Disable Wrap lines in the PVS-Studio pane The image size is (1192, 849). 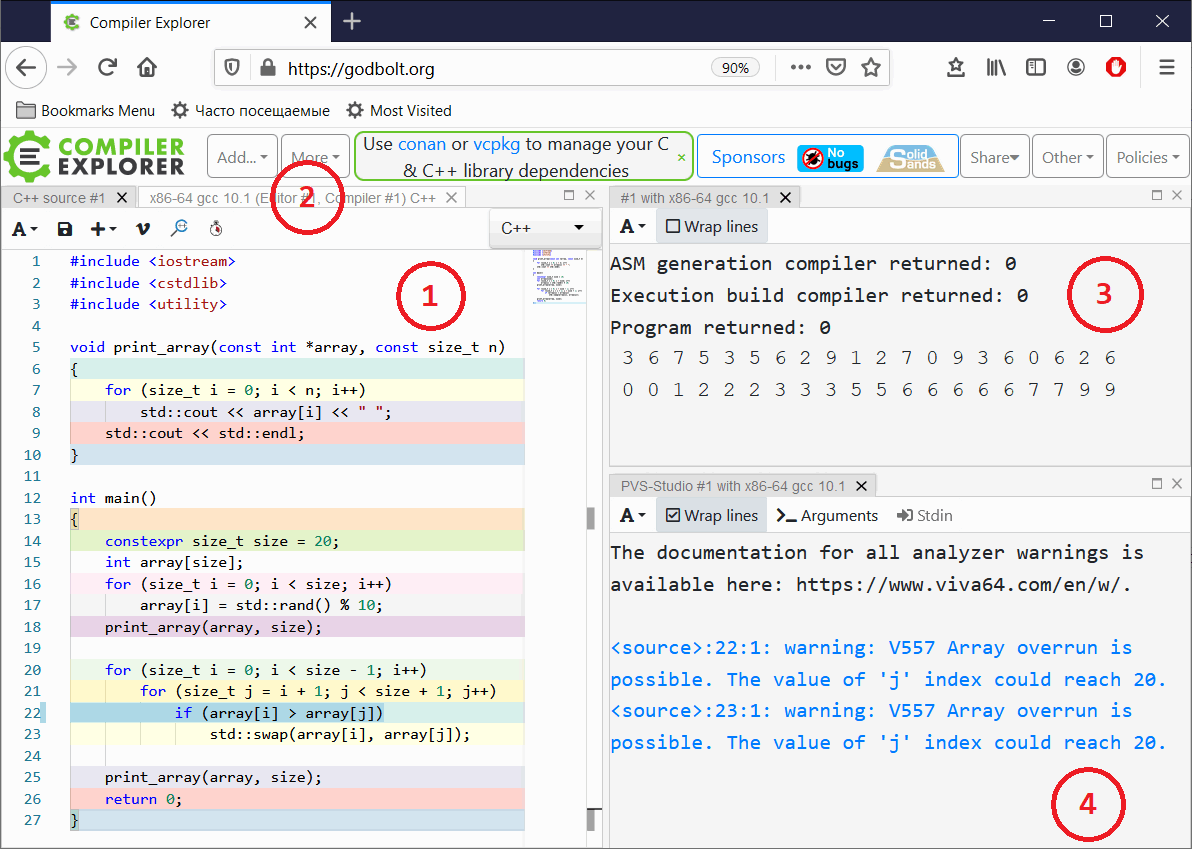(x=712, y=515)
